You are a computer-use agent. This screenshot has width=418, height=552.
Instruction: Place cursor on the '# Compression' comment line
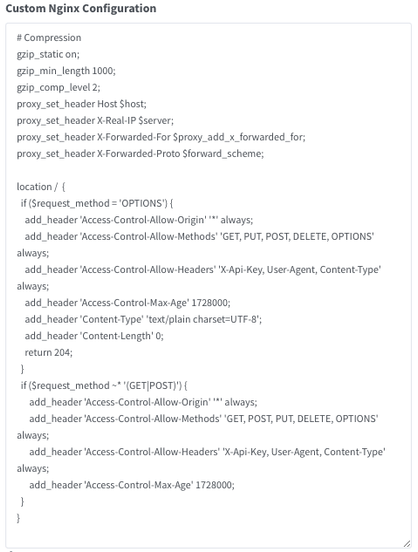tap(49, 38)
